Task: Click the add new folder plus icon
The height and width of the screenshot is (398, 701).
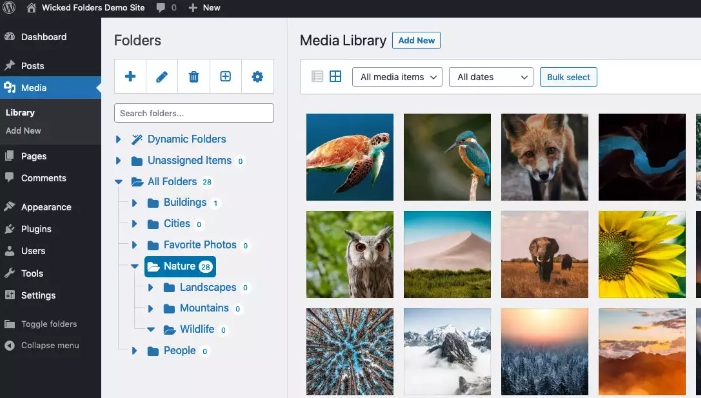Action: (x=130, y=76)
